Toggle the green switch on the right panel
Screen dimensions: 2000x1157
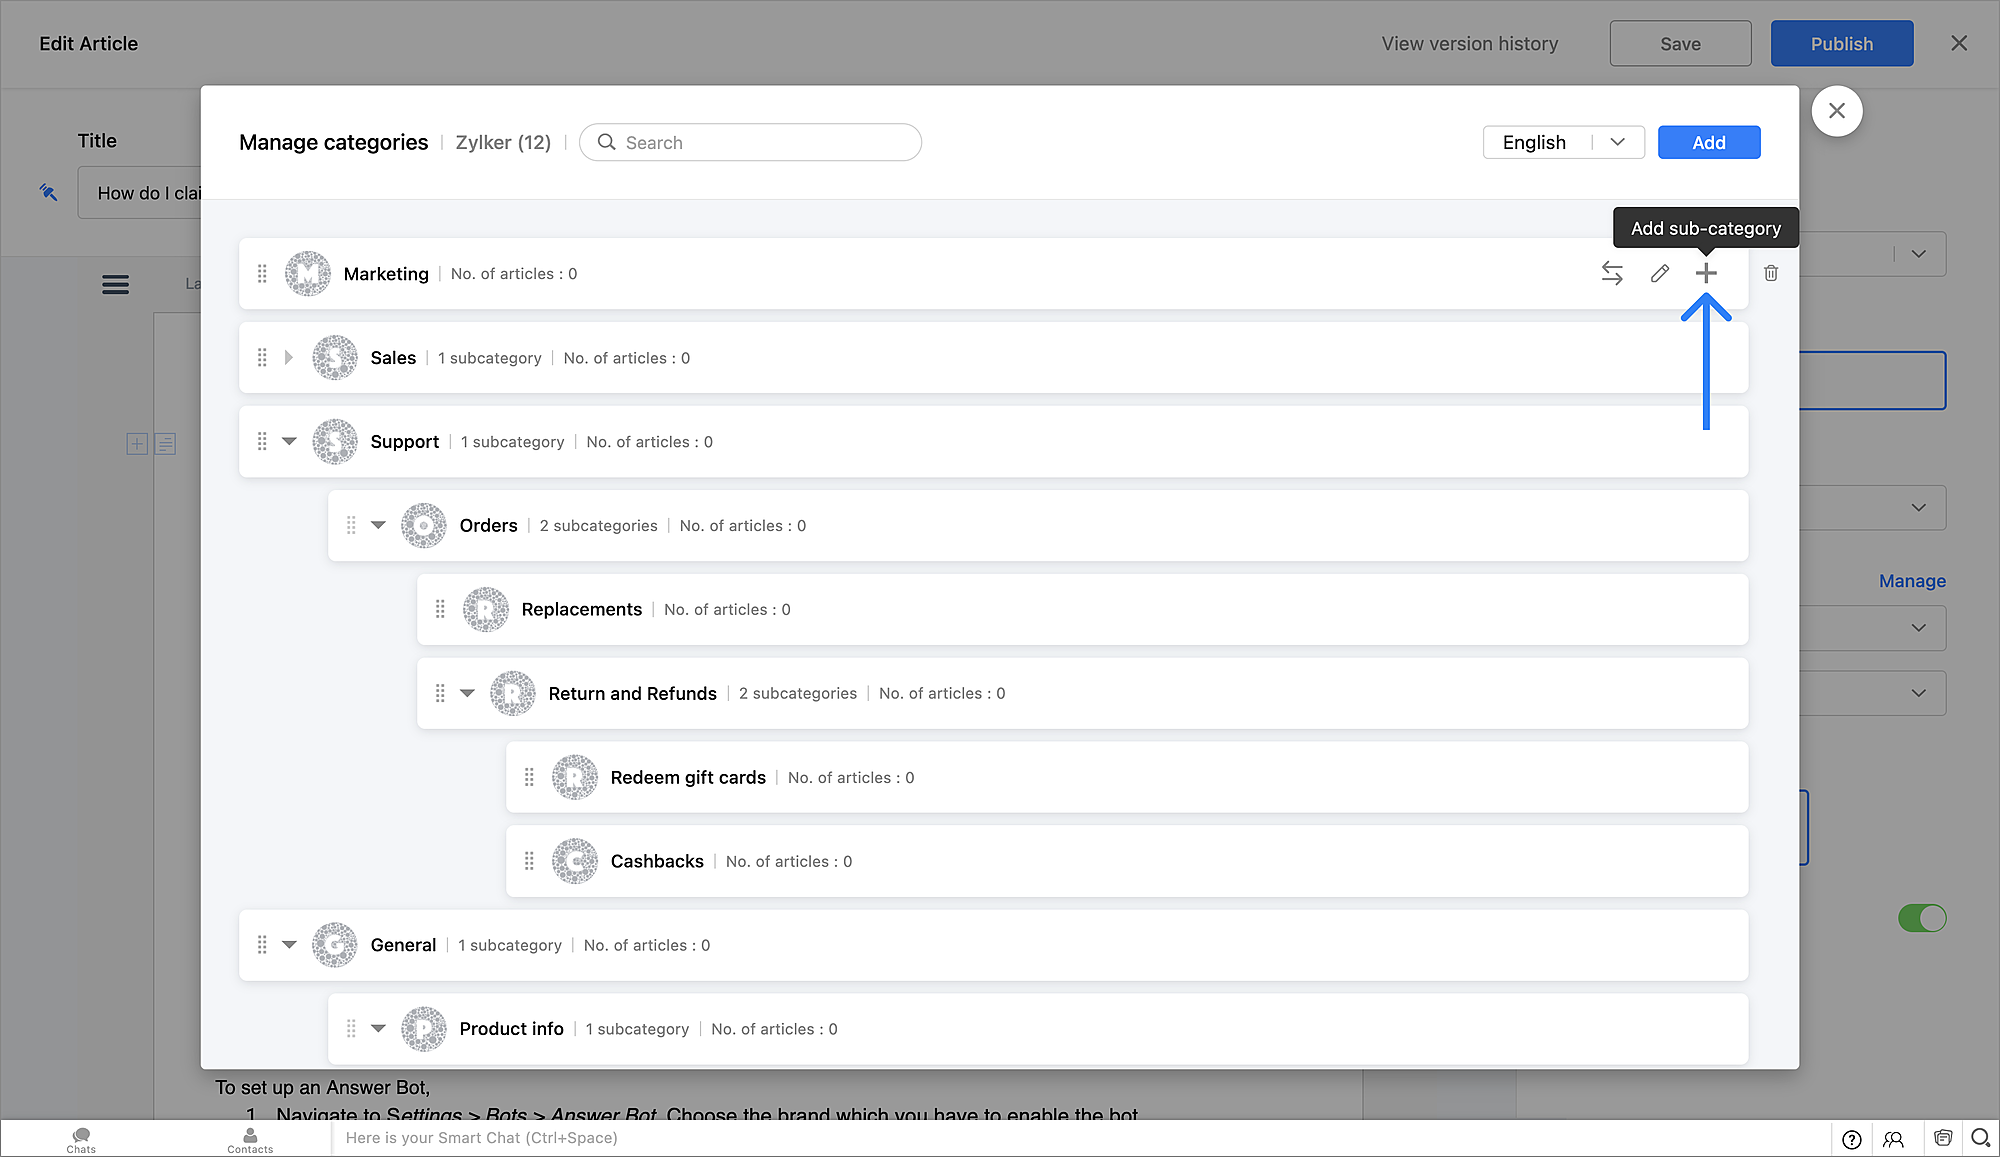coord(1921,918)
